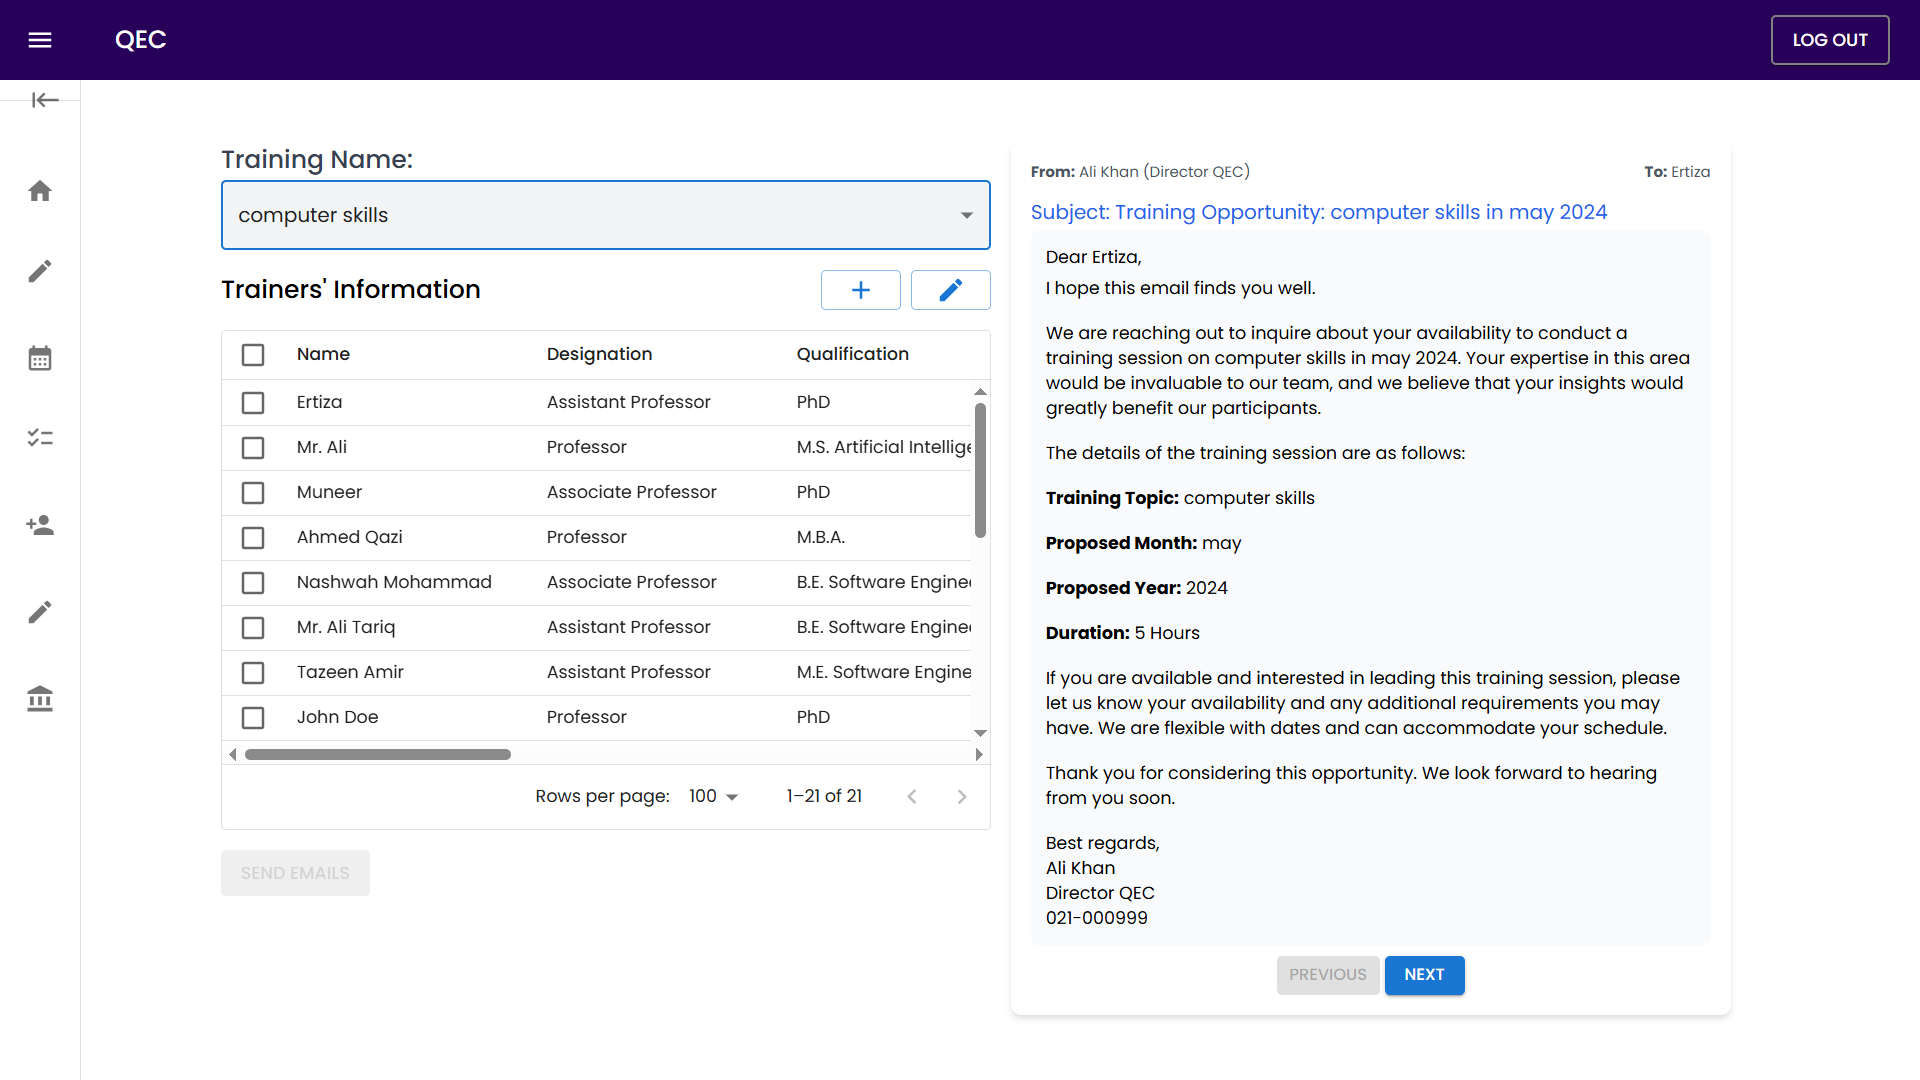This screenshot has height=1080, width=1920.
Task: Open the calendar sidebar icon
Action: (x=40, y=358)
